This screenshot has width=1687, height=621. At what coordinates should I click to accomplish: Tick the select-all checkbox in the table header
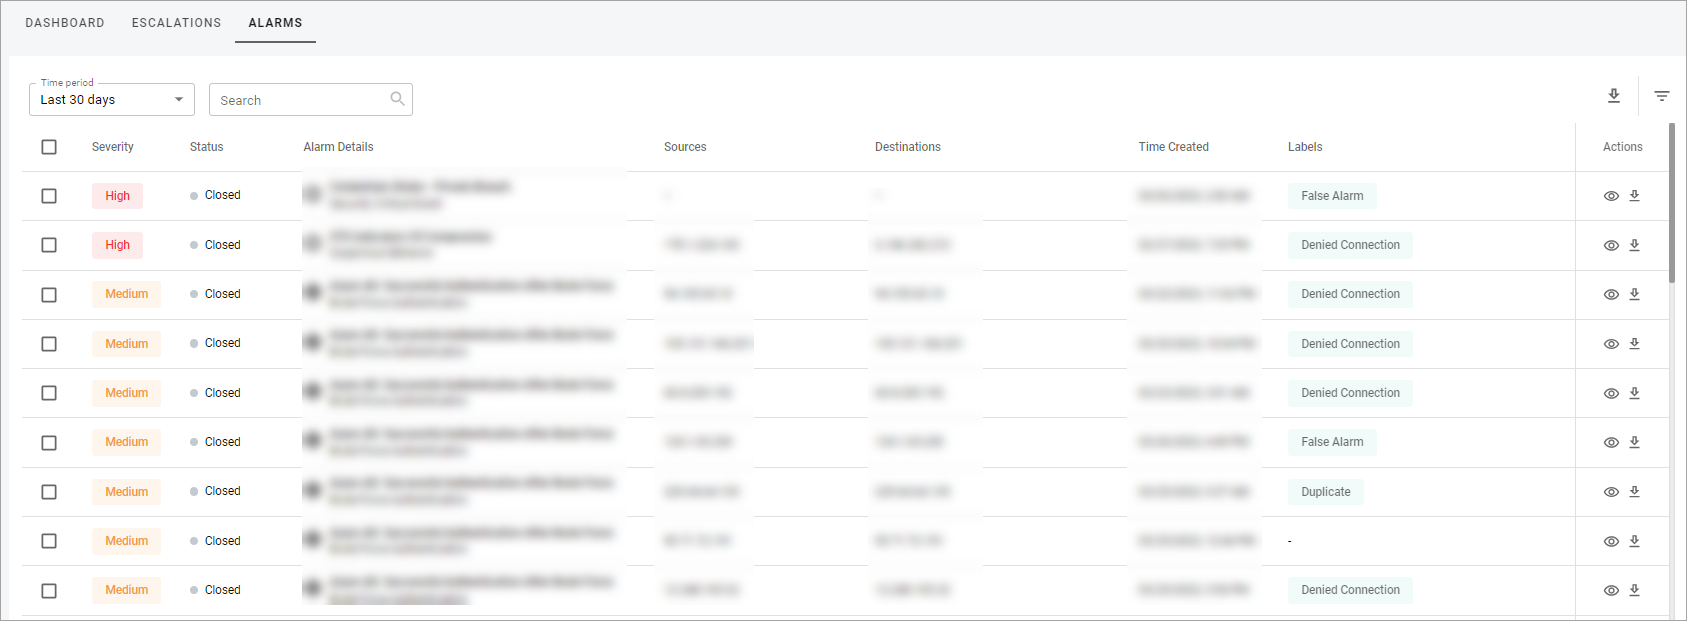[x=49, y=147]
